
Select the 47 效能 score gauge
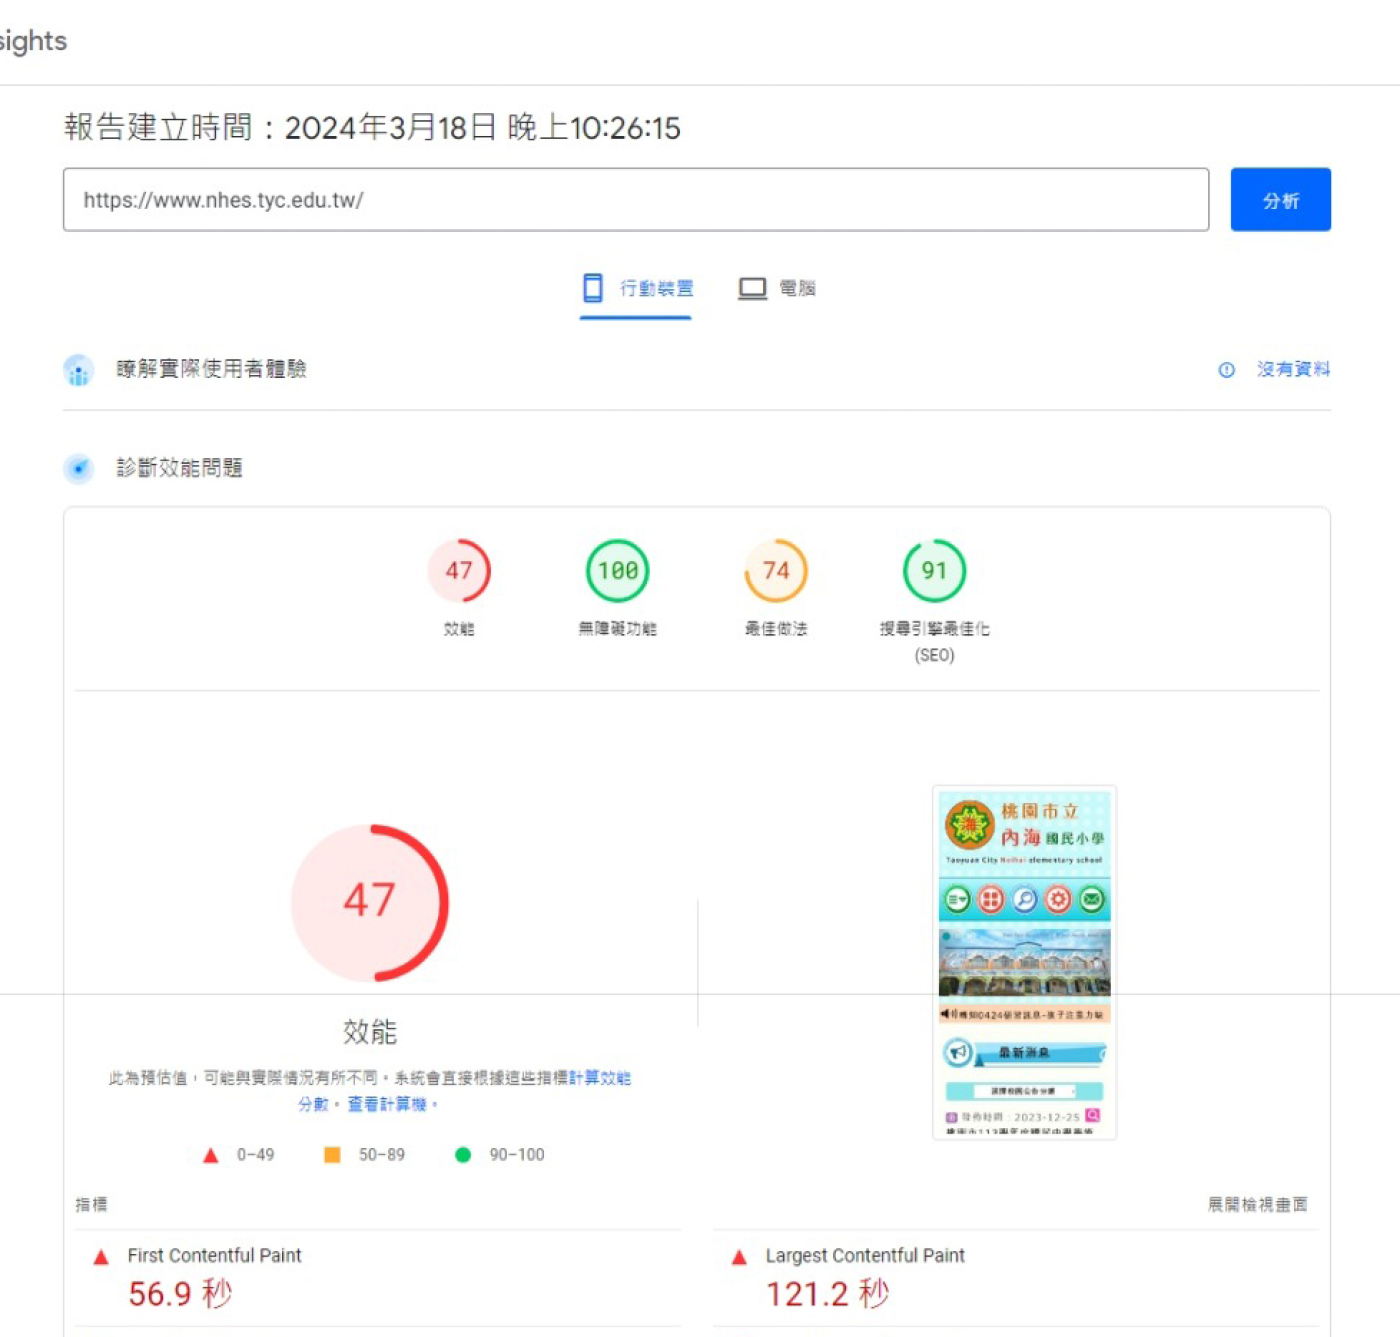(459, 571)
